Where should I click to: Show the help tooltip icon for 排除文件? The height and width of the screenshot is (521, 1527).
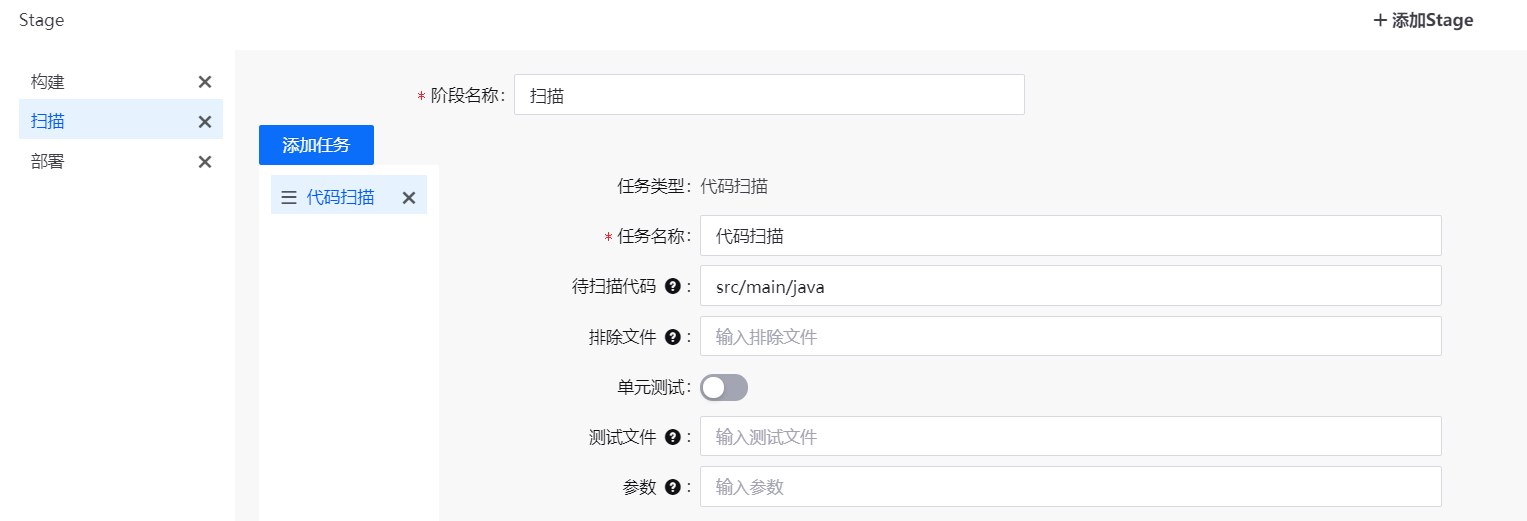672,337
